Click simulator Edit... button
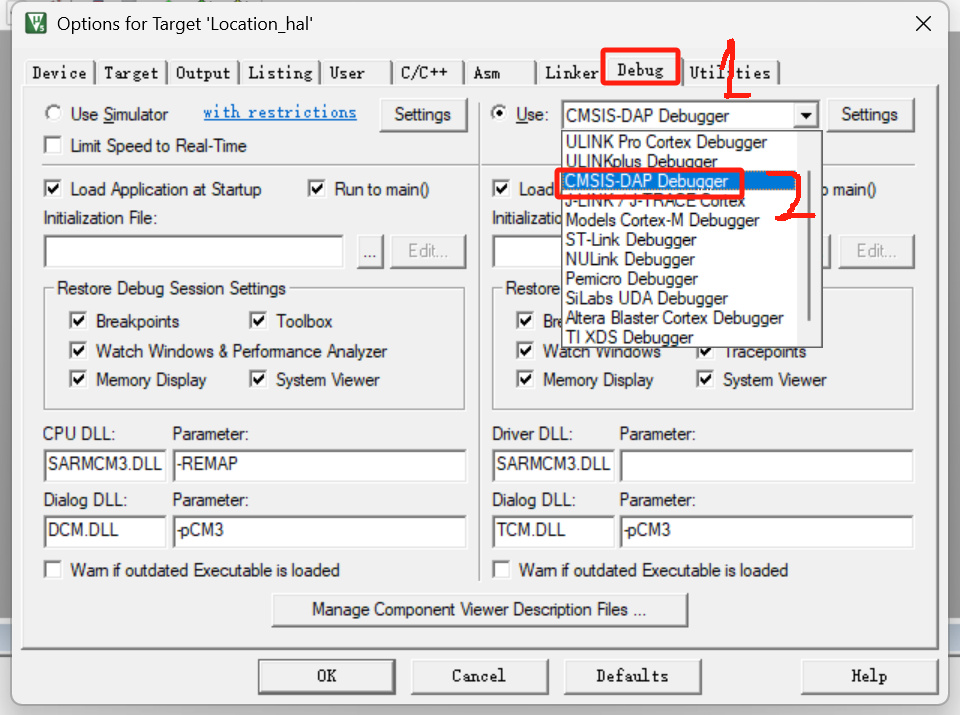The width and height of the screenshot is (960, 715). 428,251
